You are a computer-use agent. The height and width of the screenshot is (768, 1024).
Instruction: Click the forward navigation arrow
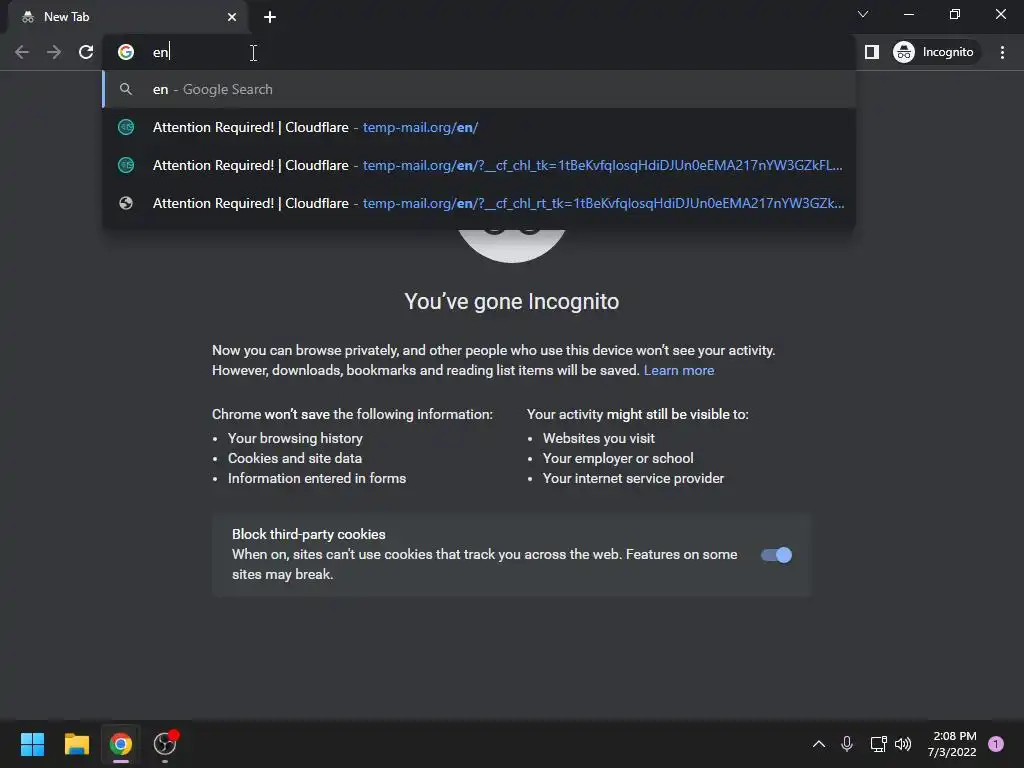pyautogui.click(x=54, y=52)
